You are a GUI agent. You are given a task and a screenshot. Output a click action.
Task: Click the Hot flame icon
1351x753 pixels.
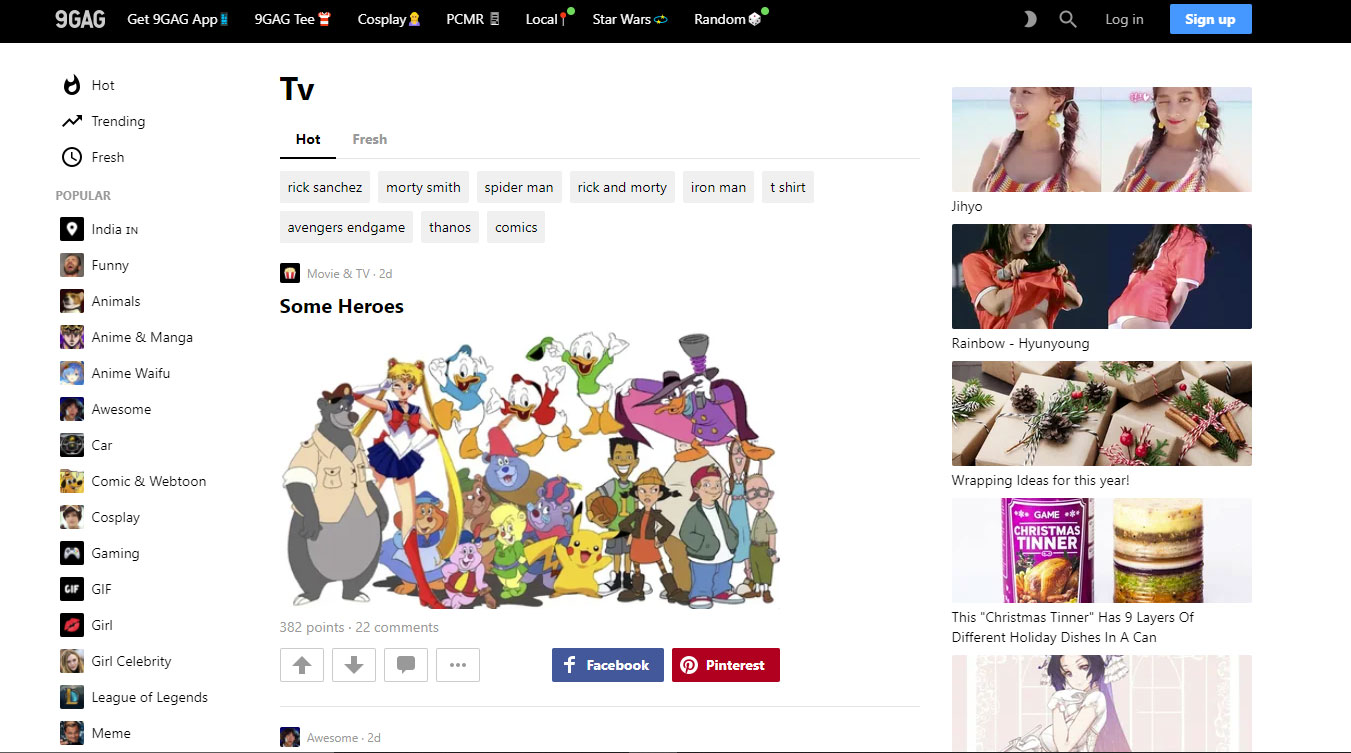click(x=71, y=85)
